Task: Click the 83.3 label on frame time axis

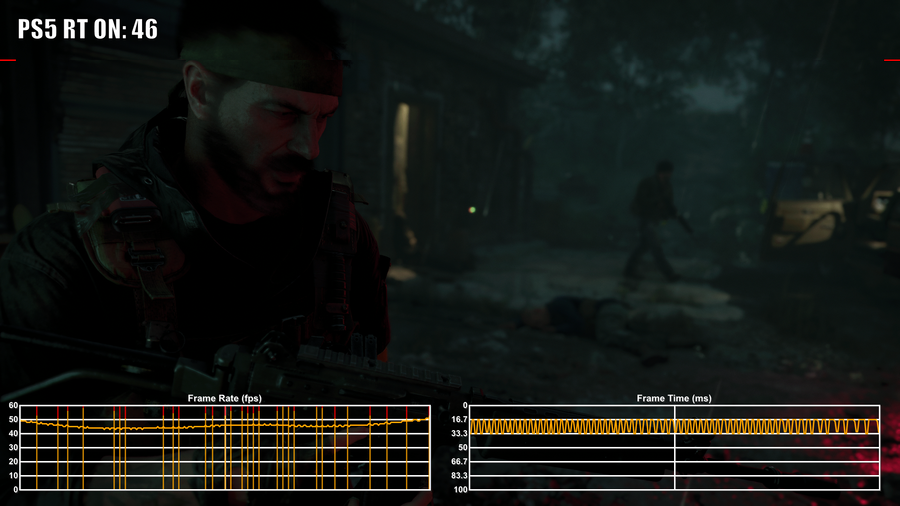Action: (x=457, y=475)
